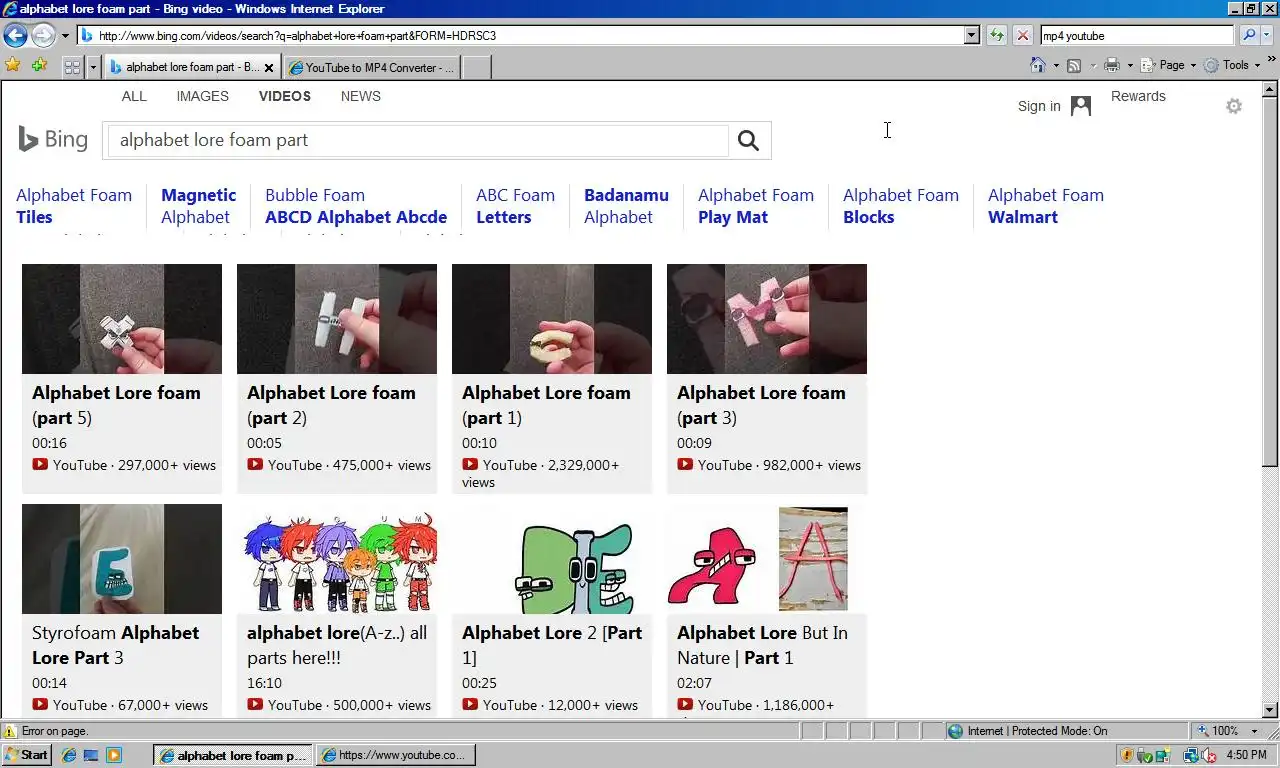Click the 'mp4 youtube' search box
The image size is (1280, 768).
pos(1137,35)
